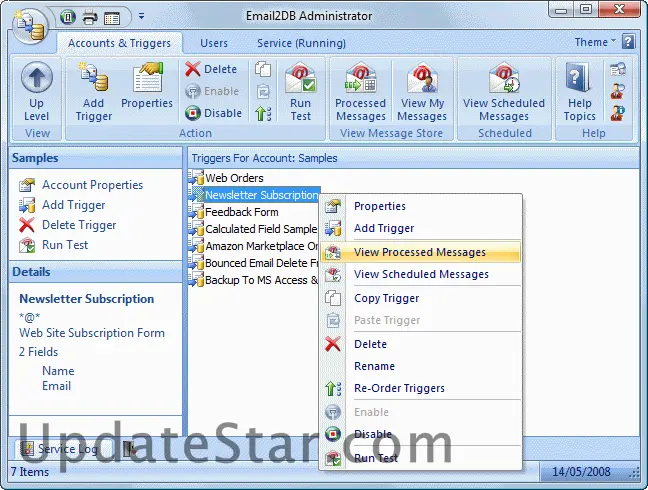648x490 pixels.
Task: Choose Properties in the context menu
Action: tap(421, 206)
